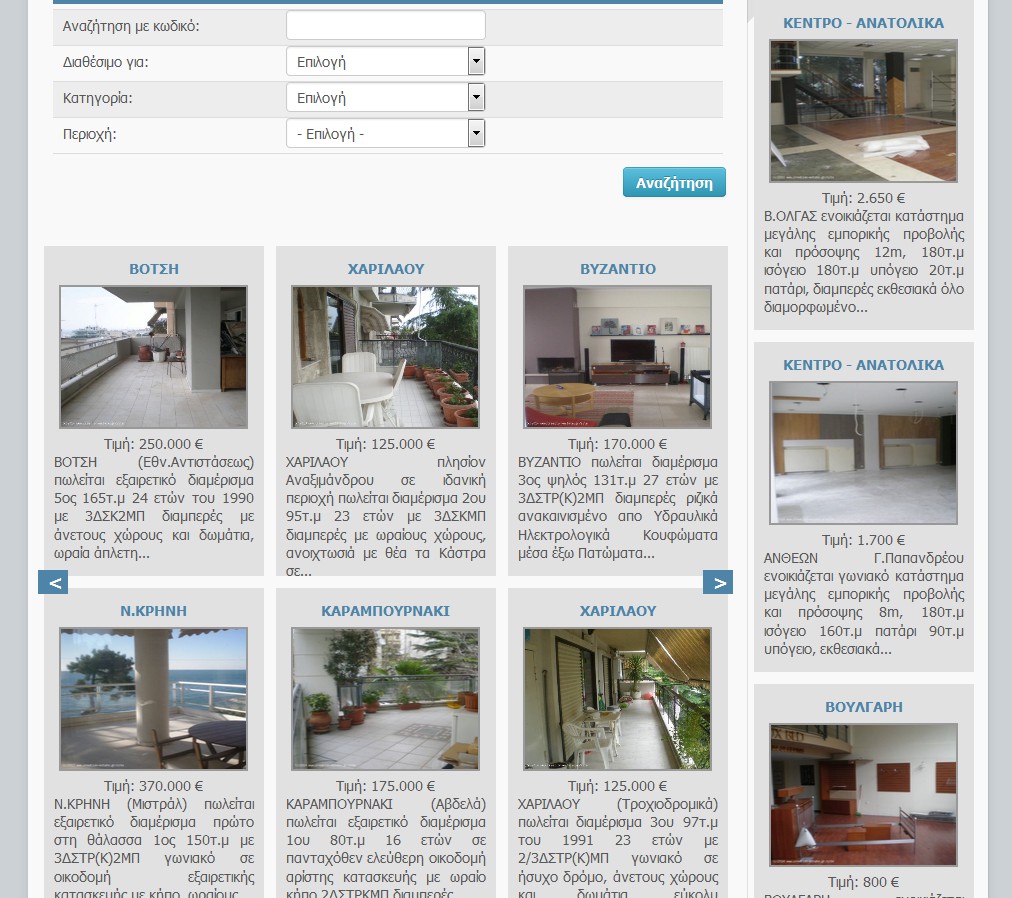View the ΒΟΤΣΗ balcony photo
The width and height of the screenshot is (1012, 898).
[154, 357]
